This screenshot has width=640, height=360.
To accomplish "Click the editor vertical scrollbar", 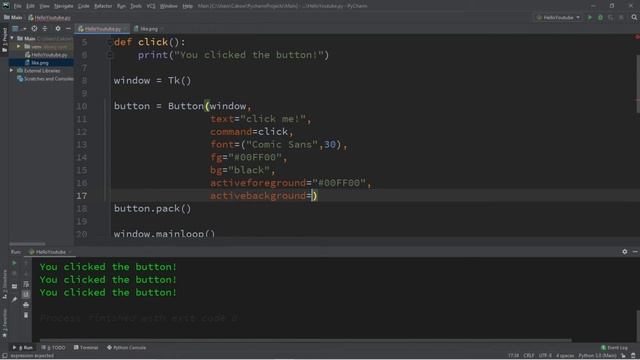I will pyautogui.click(x=638, y=84).
